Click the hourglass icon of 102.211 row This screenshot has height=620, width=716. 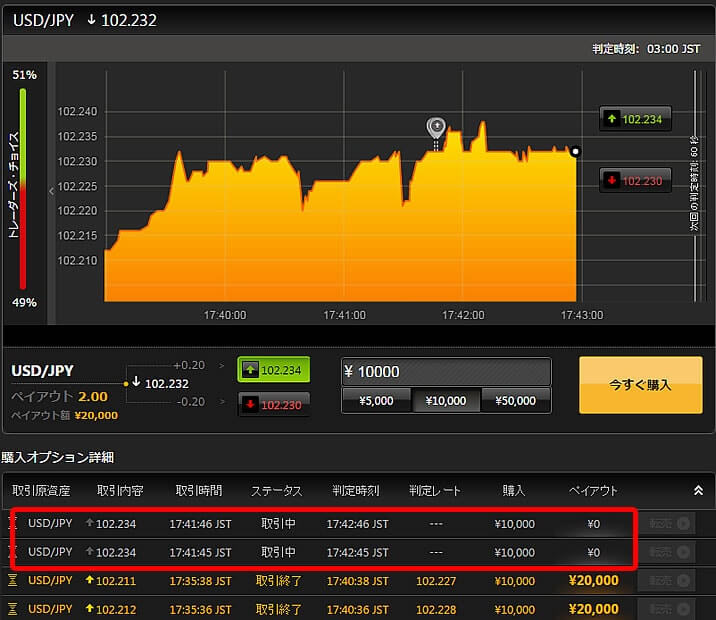click(13, 580)
